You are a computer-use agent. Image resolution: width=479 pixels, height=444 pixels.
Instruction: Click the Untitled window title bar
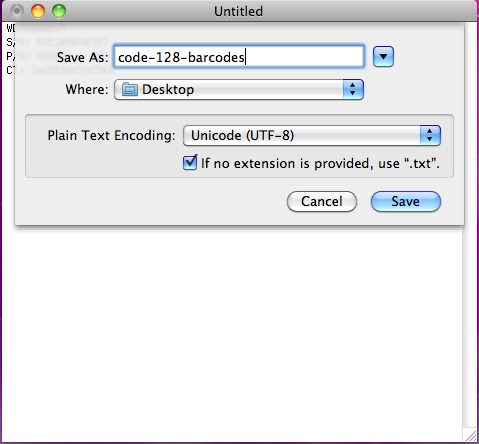[x=239, y=11]
